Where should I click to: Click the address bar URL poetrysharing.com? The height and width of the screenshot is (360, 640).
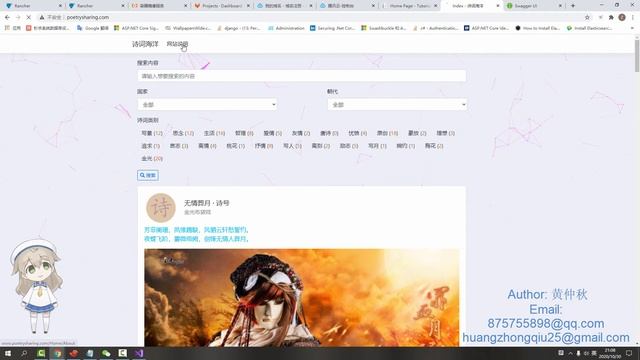(88, 18)
